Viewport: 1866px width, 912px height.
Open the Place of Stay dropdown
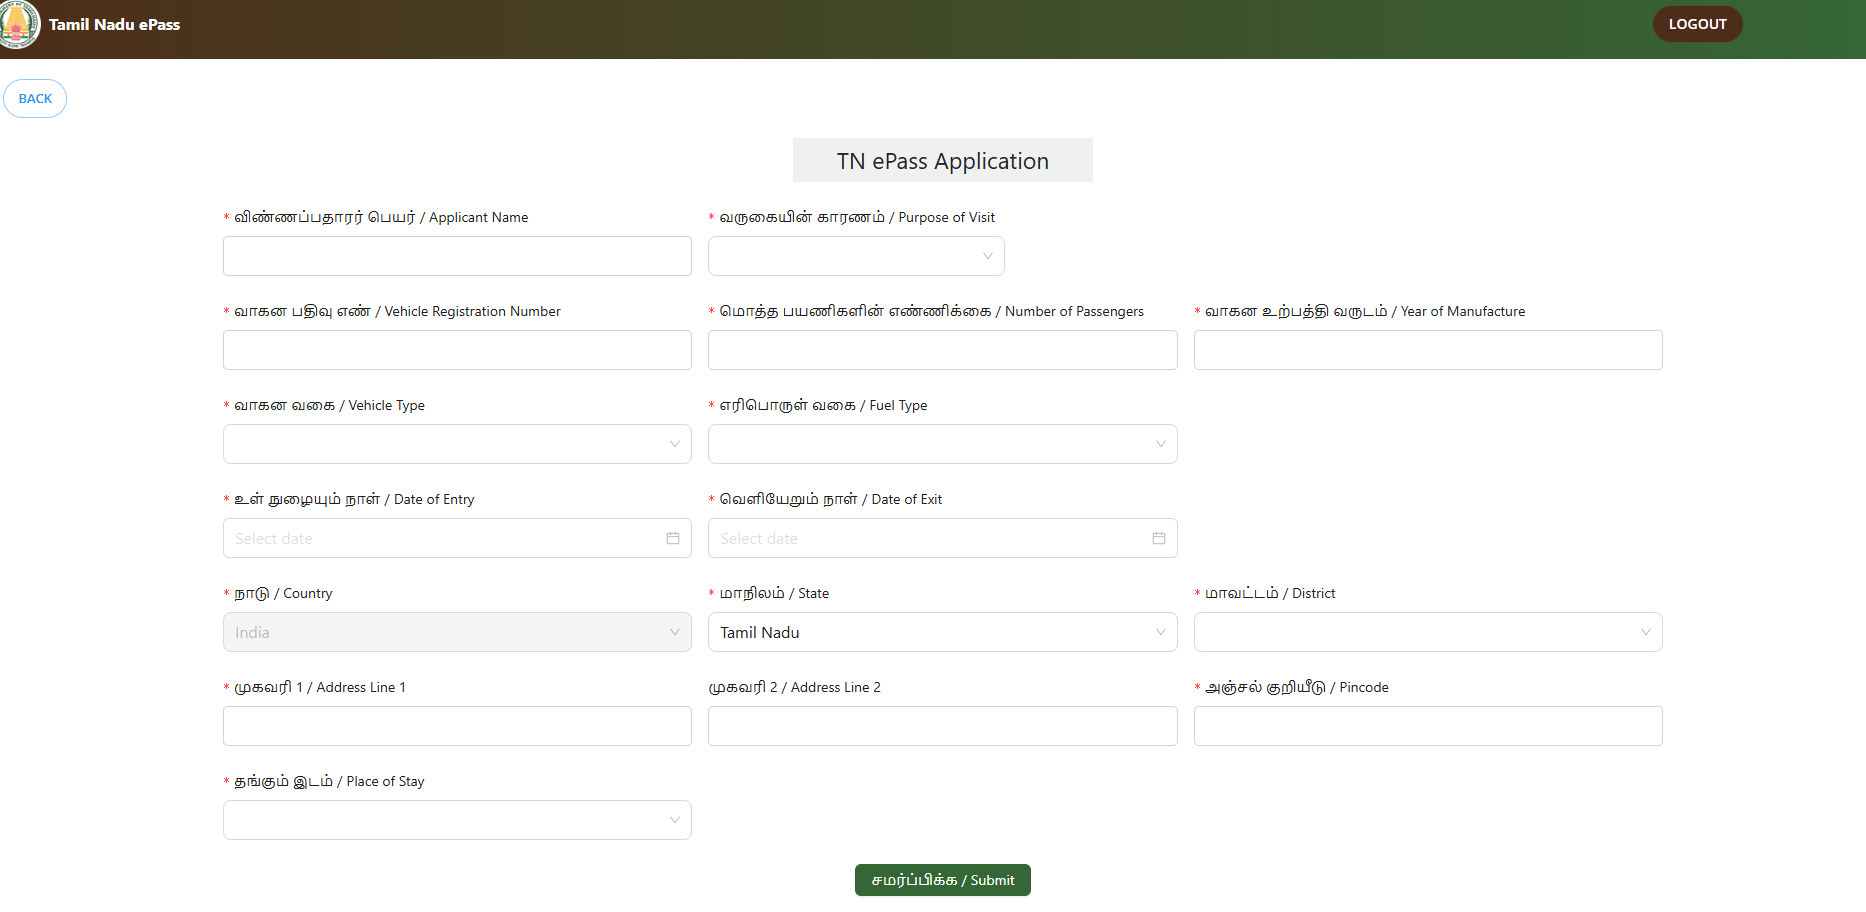coord(457,820)
